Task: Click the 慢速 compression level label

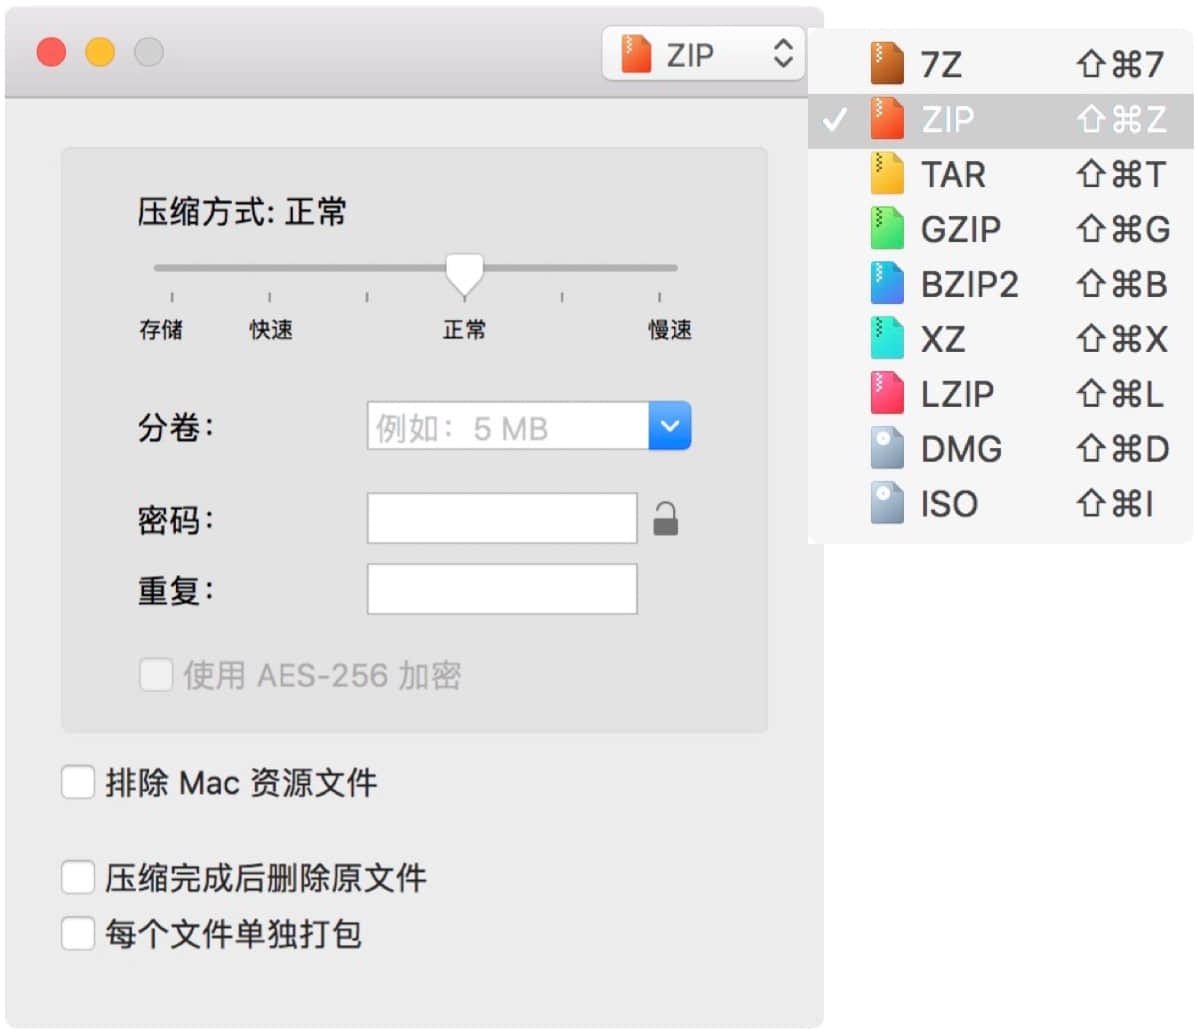Action: pyautogui.click(x=669, y=330)
